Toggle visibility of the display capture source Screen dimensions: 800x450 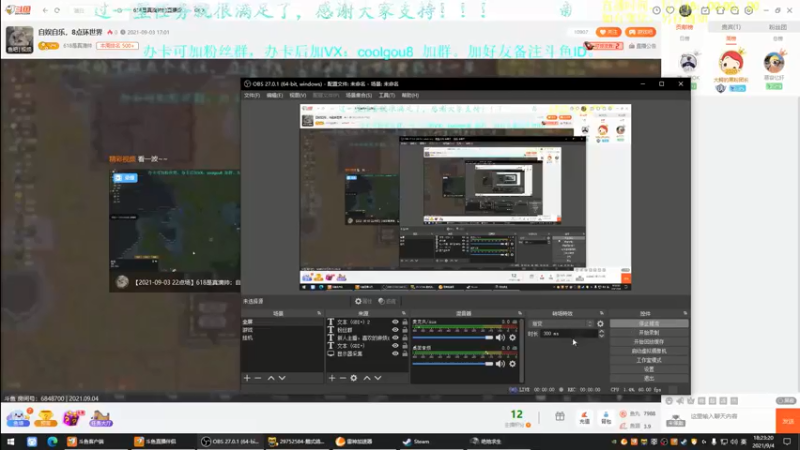coord(395,354)
